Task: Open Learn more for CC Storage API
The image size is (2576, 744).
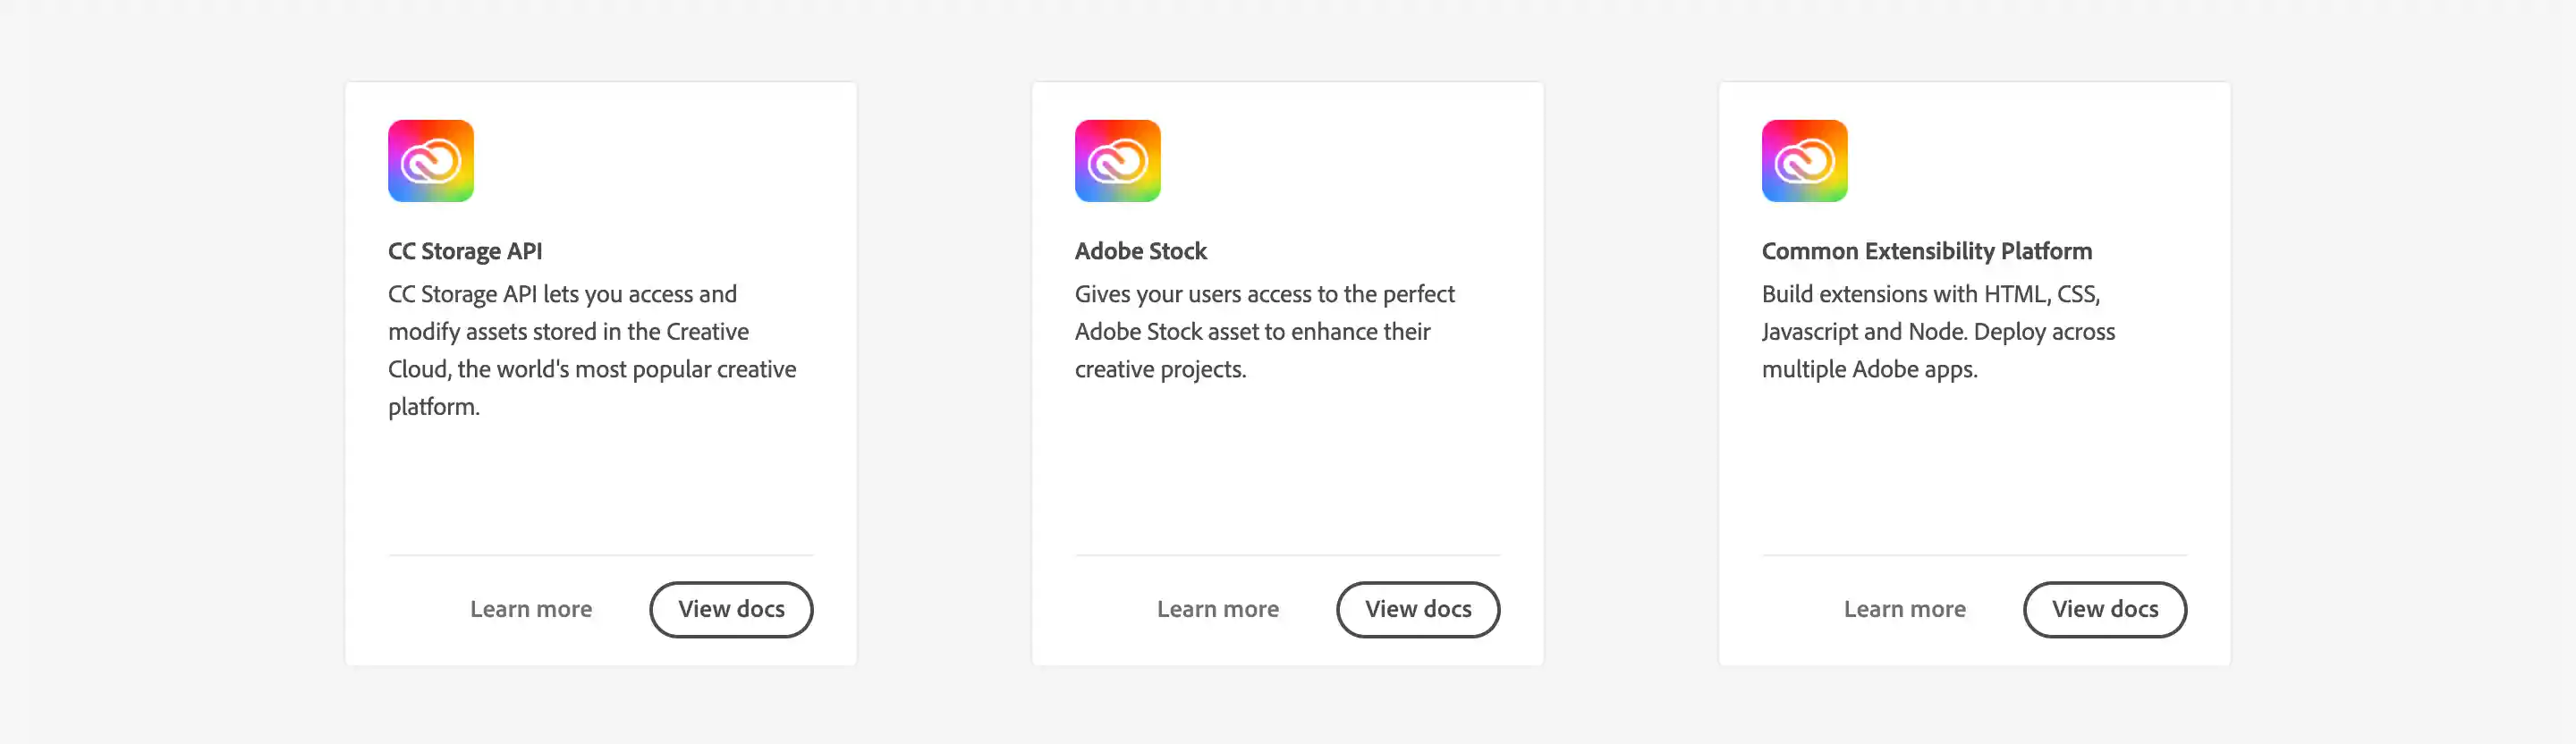Action: 531,609
